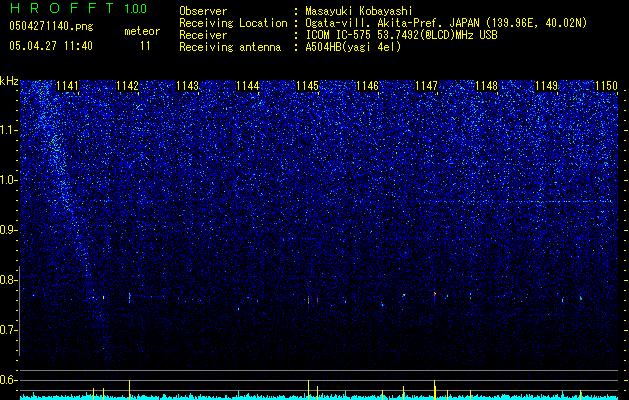Screen dimensions: 629x400
Task: Select the file name 0504271140.png
Action: coord(51,27)
